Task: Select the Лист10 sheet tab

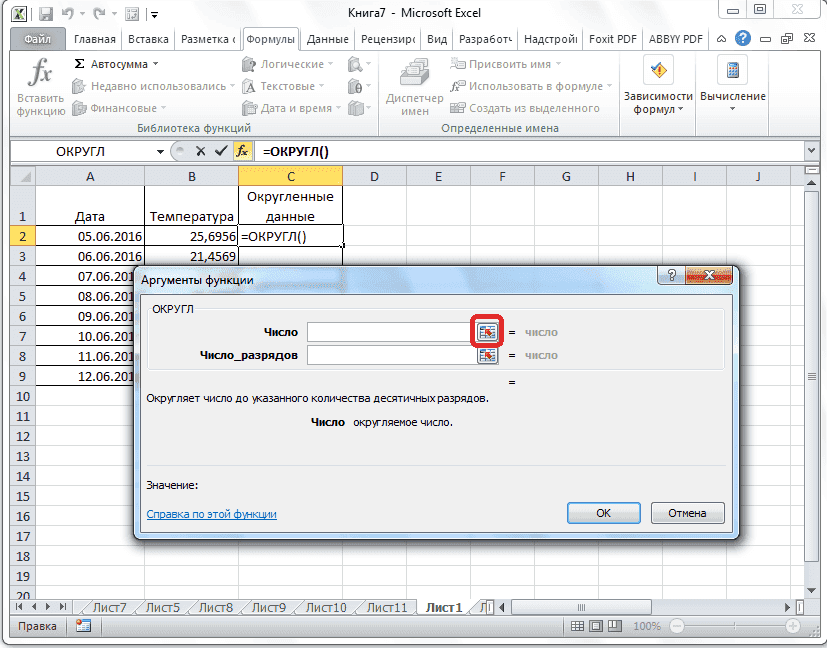Action: 324,606
